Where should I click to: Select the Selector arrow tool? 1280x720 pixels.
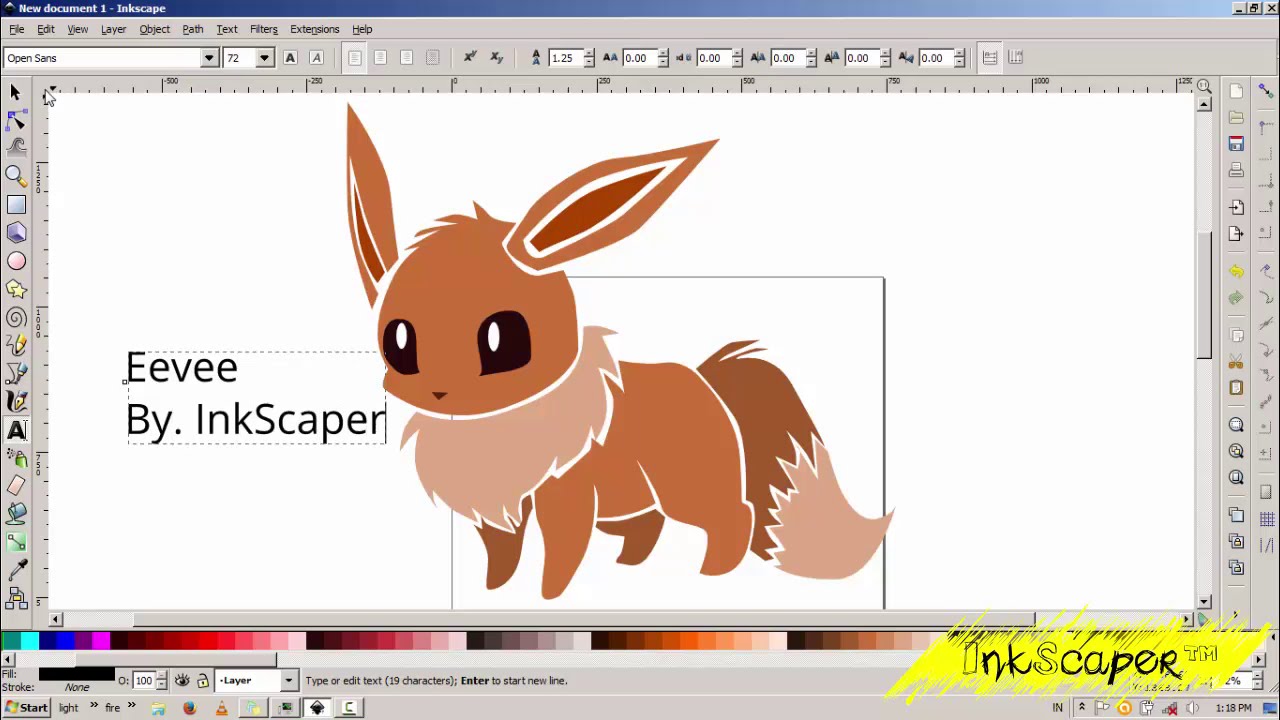[15, 92]
